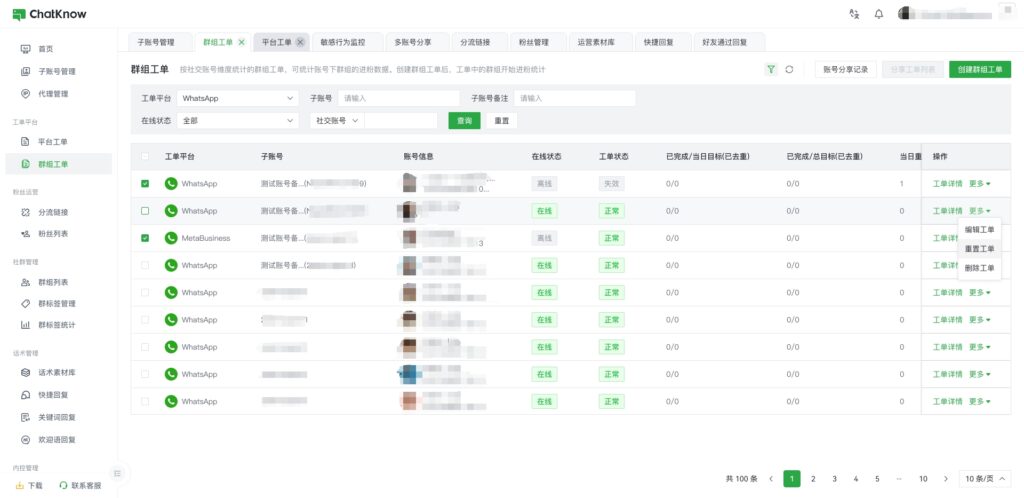
Task: Open the 工单平台 WhatsApp dropdown
Action: pyautogui.click(x=238, y=99)
